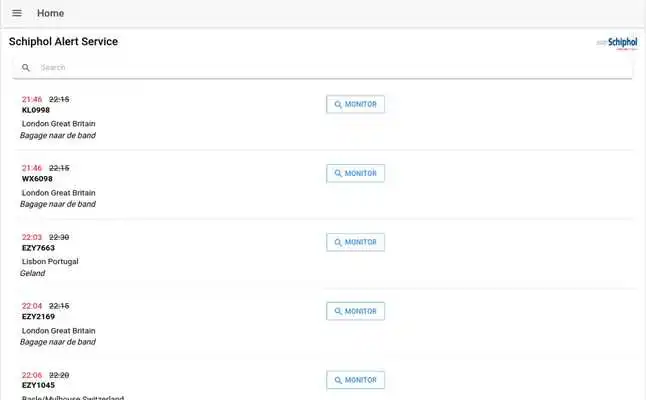Select the EZY2169 flight number
This screenshot has height=400, width=646.
[38, 317]
